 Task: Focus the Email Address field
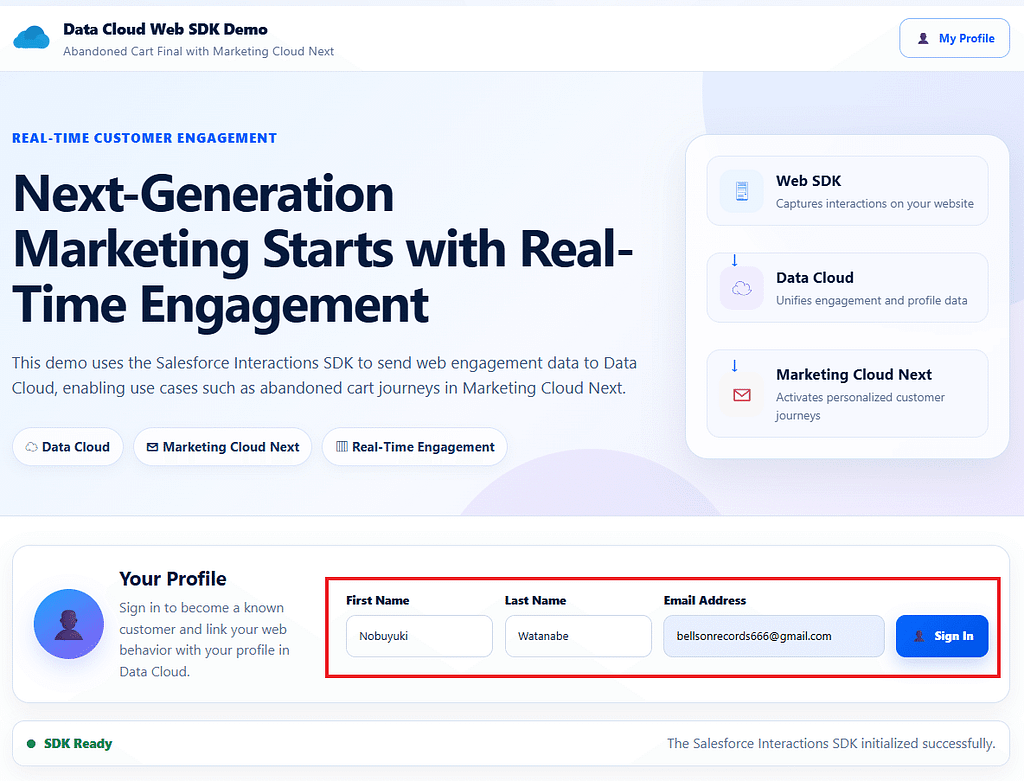pos(774,636)
